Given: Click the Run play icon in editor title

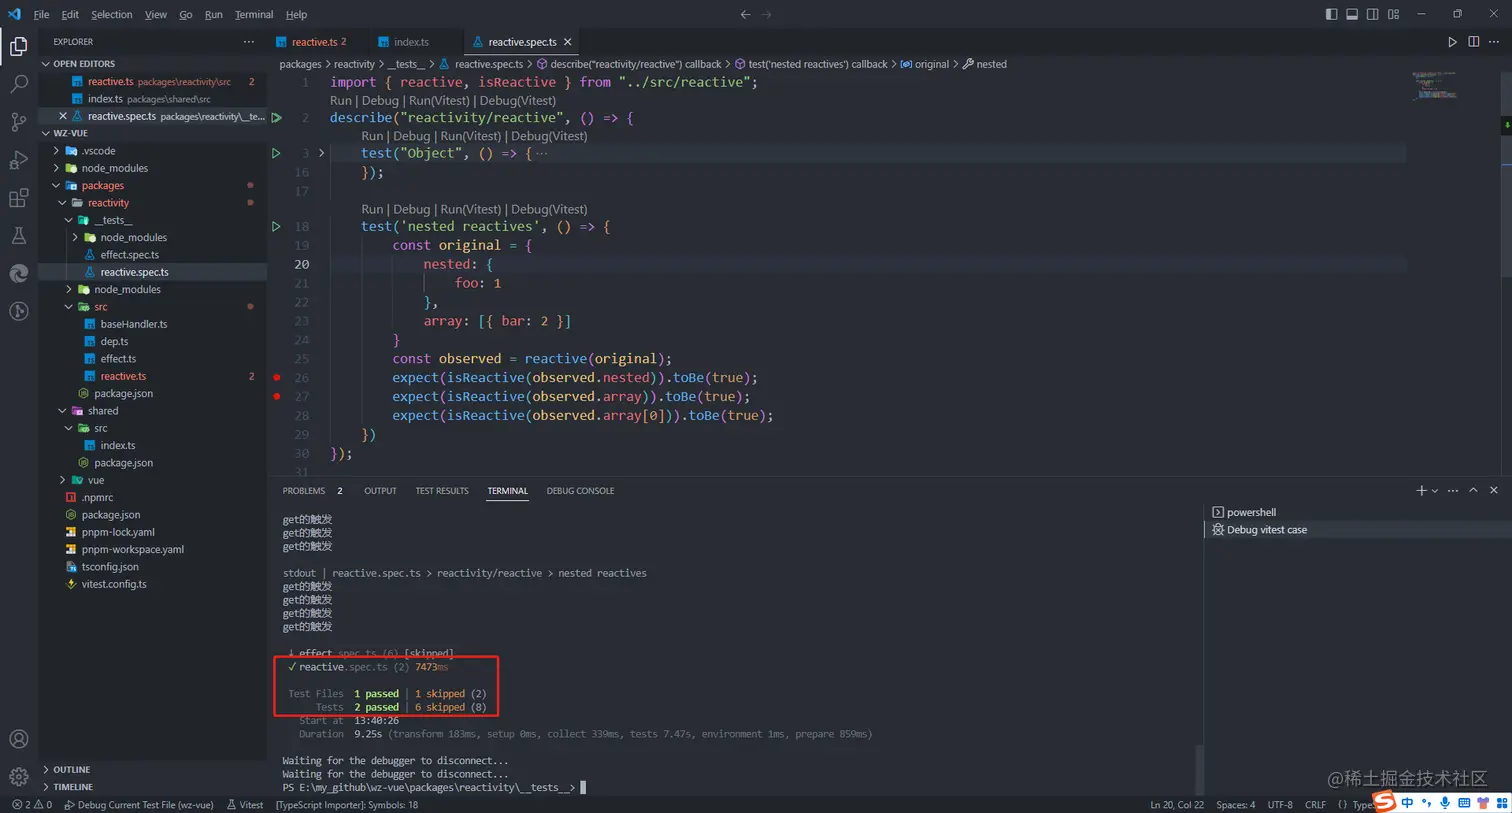Looking at the screenshot, I should point(1452,42).
